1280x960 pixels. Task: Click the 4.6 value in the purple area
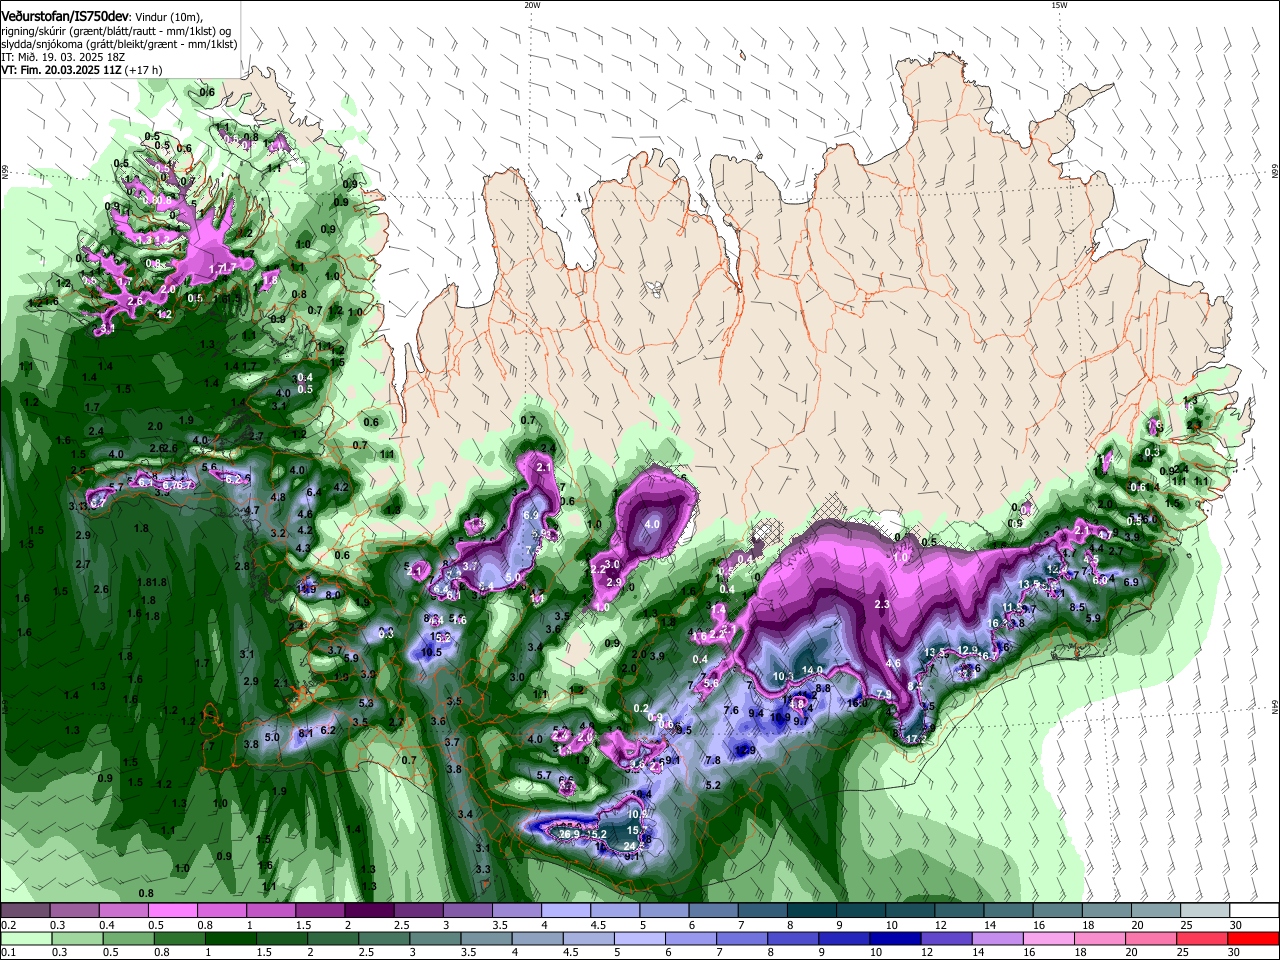894,663
